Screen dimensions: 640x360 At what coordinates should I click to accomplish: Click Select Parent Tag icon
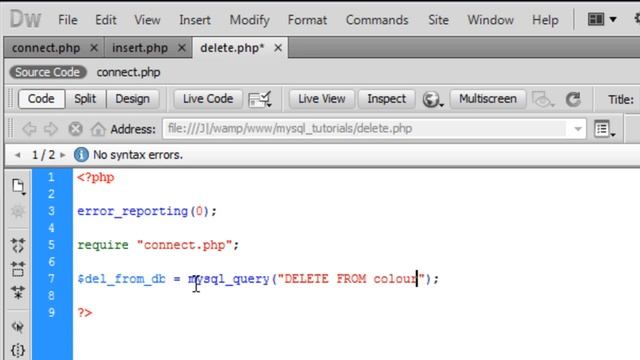pyautogui.click(x=18, y=327)
